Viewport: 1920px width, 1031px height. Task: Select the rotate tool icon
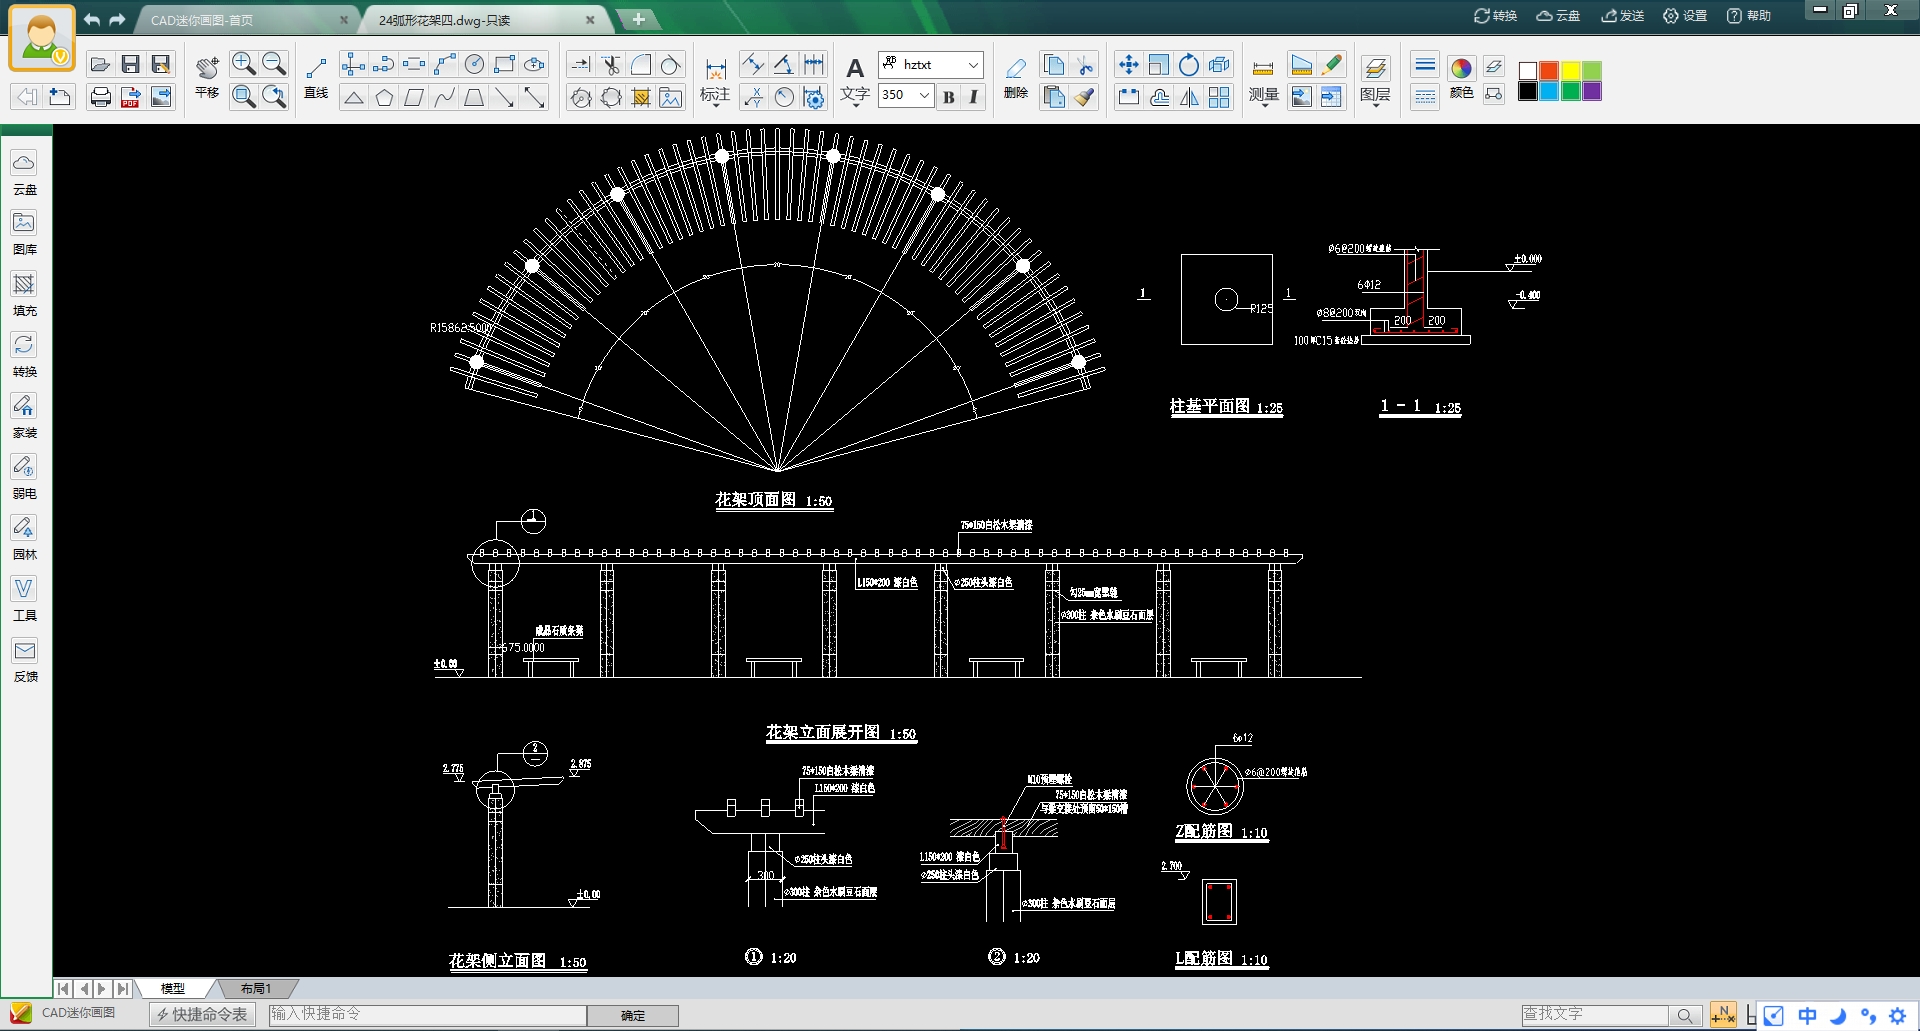1188,65
